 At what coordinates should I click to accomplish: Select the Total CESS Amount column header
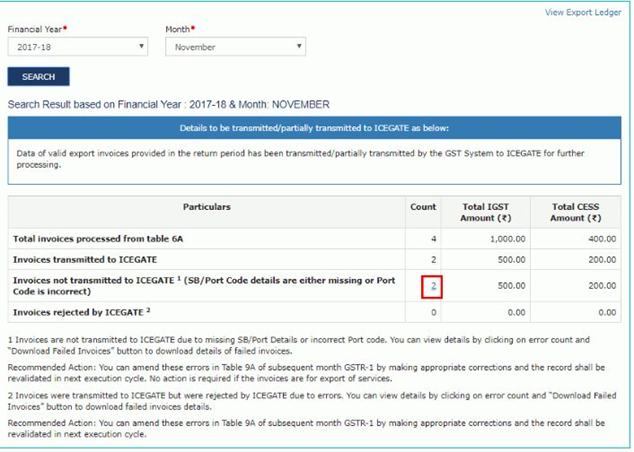575,212
